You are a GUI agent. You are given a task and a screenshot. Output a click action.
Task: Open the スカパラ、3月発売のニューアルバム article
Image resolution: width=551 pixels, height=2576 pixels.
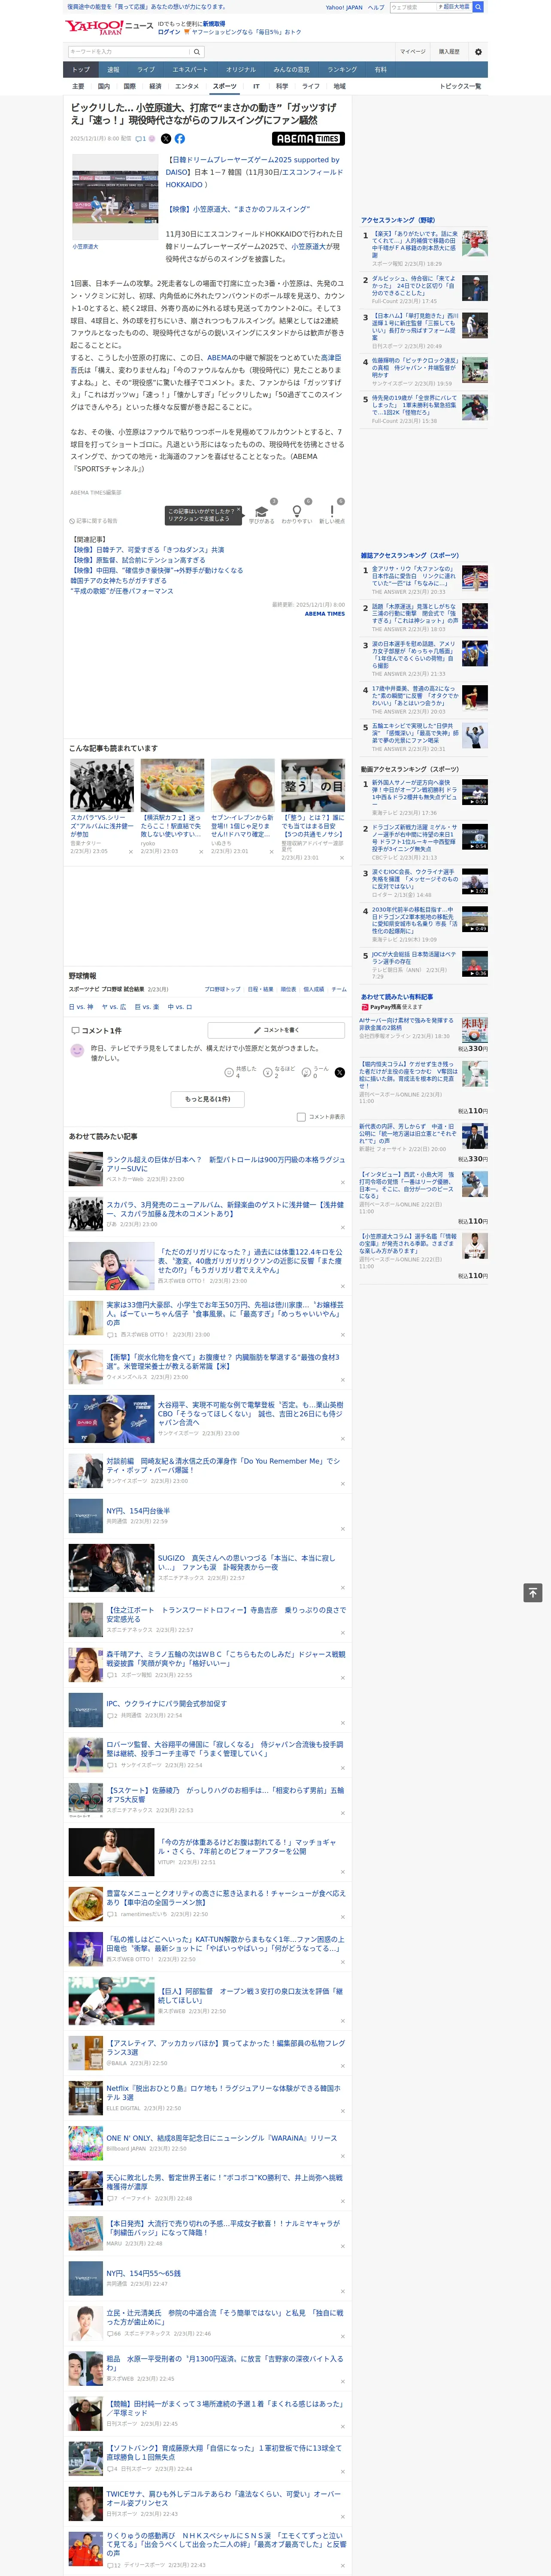click(x=225, y=1210)
